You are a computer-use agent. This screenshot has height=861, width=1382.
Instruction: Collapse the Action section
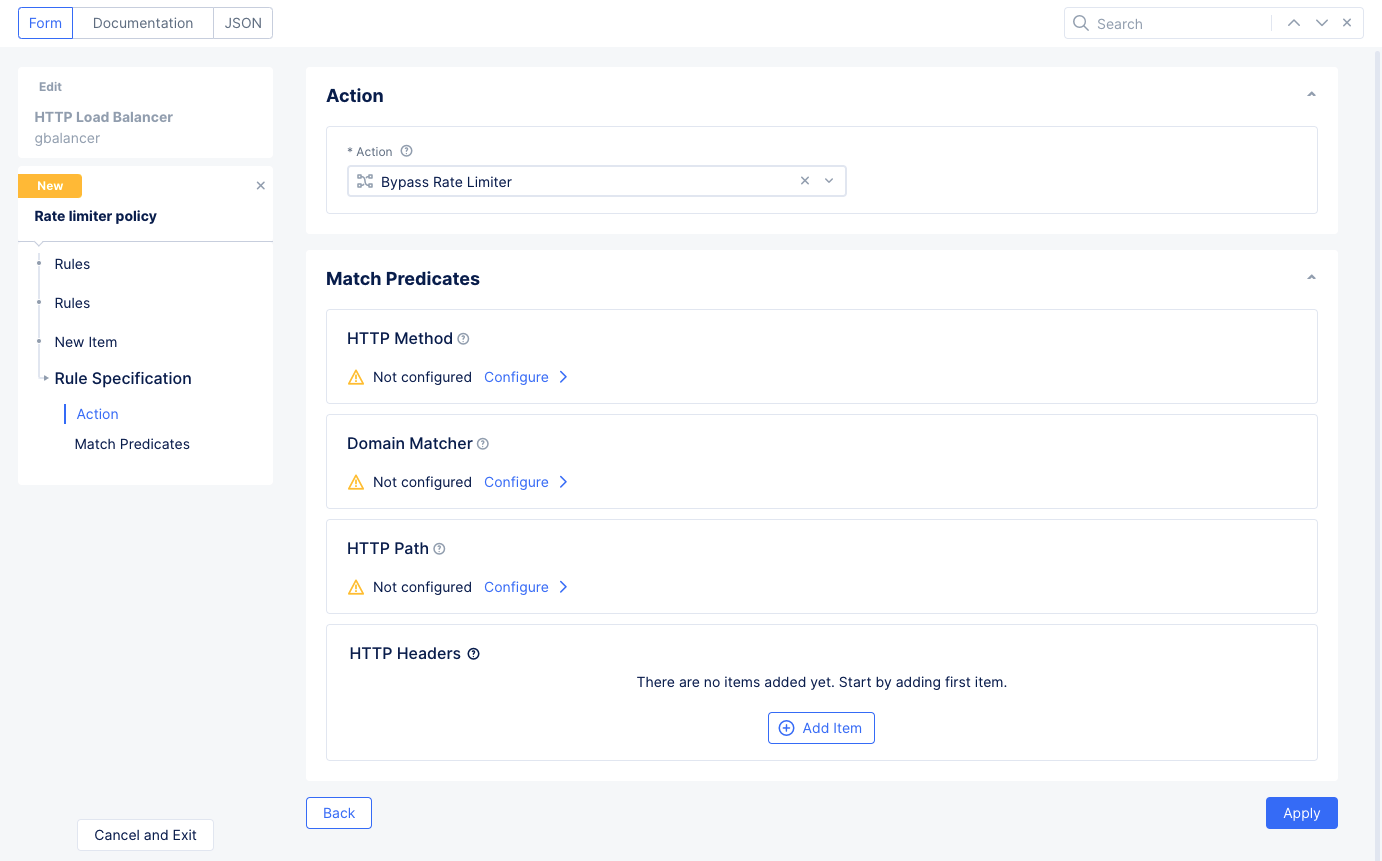[x=1311, y=95]
